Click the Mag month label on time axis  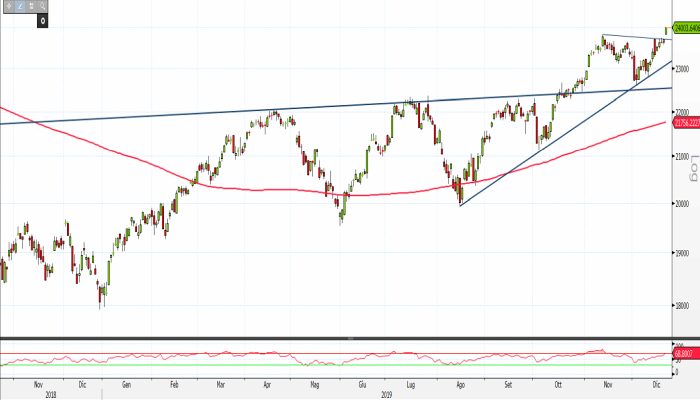[x=315, y=384]
